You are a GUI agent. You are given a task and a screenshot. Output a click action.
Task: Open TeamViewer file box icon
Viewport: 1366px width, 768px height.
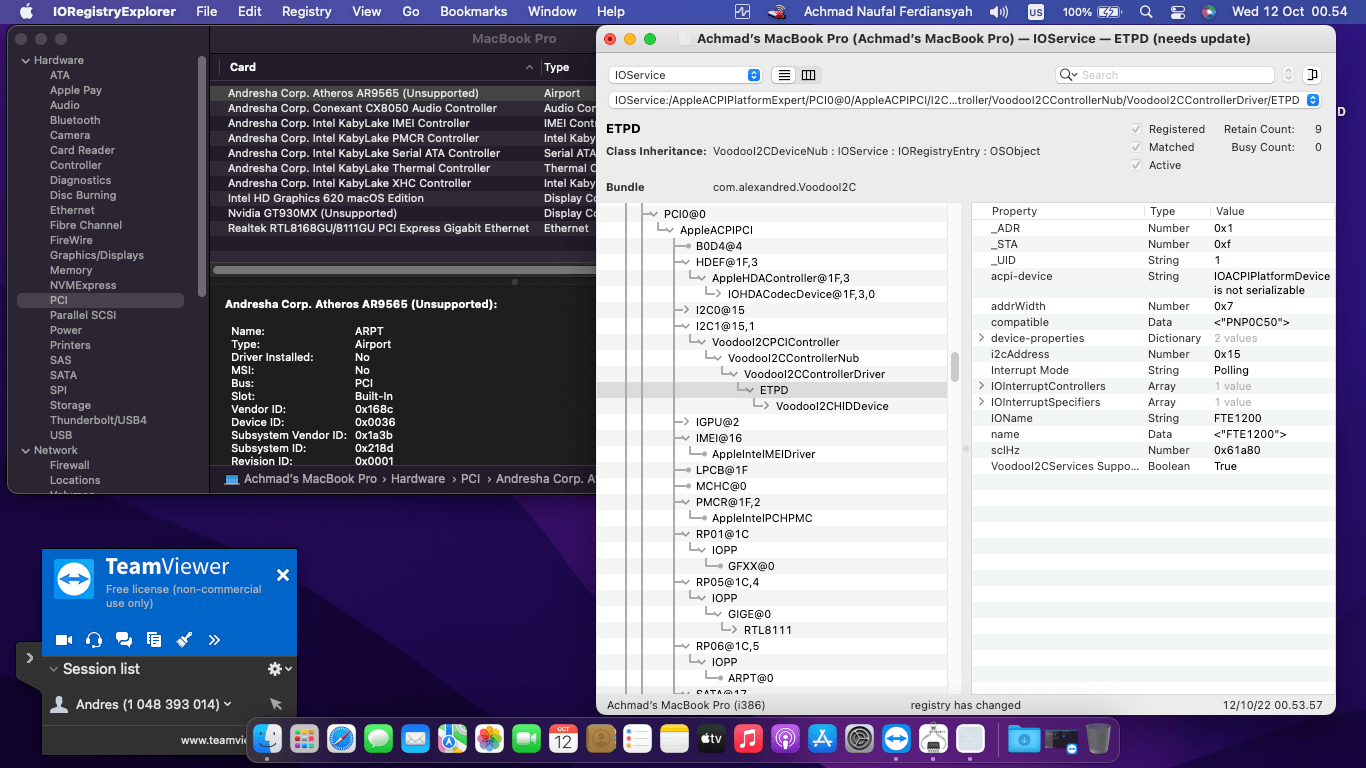[x=154, y=640]
